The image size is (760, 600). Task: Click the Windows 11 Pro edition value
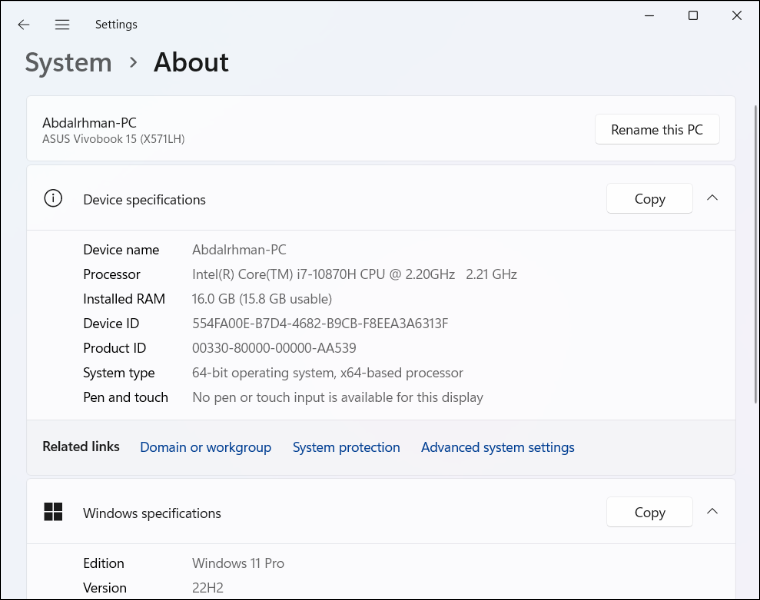(238, 563)
